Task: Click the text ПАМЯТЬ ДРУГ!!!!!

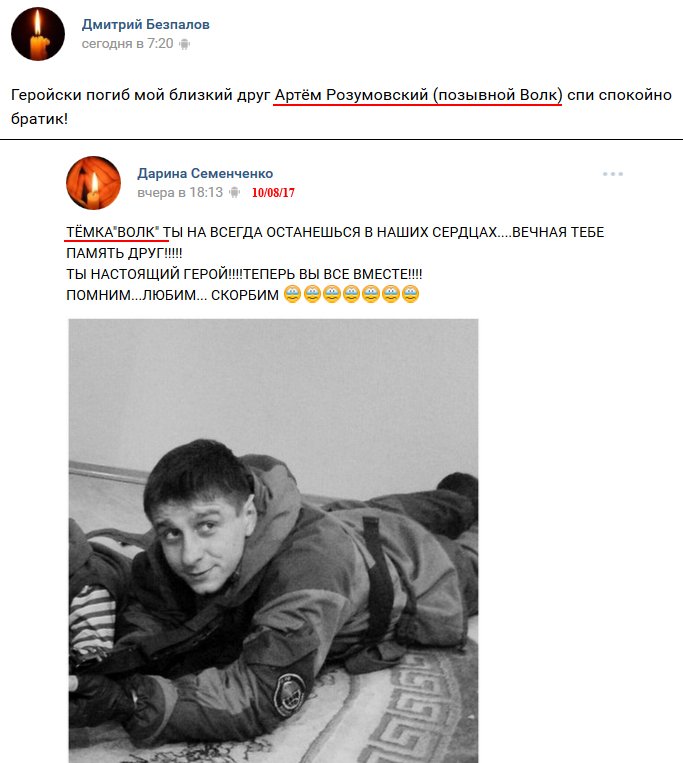Action: 124,253
